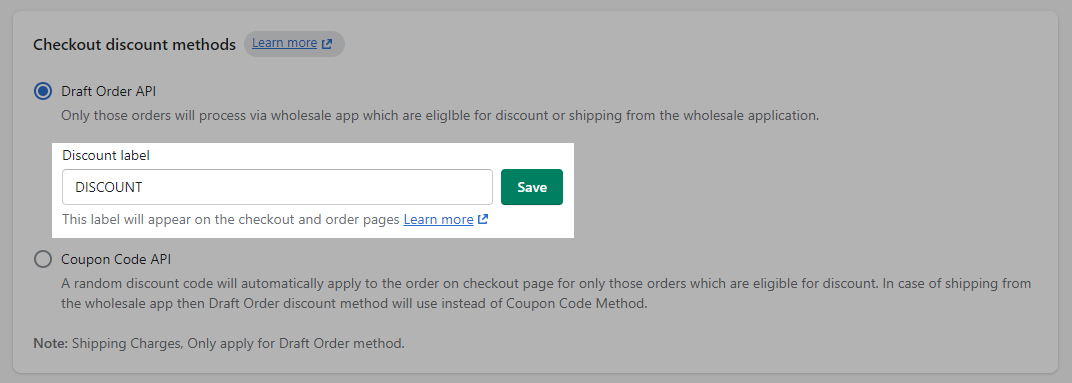Click the bold "Note:" text
1072x383 pixels.
tap(51, 343)
